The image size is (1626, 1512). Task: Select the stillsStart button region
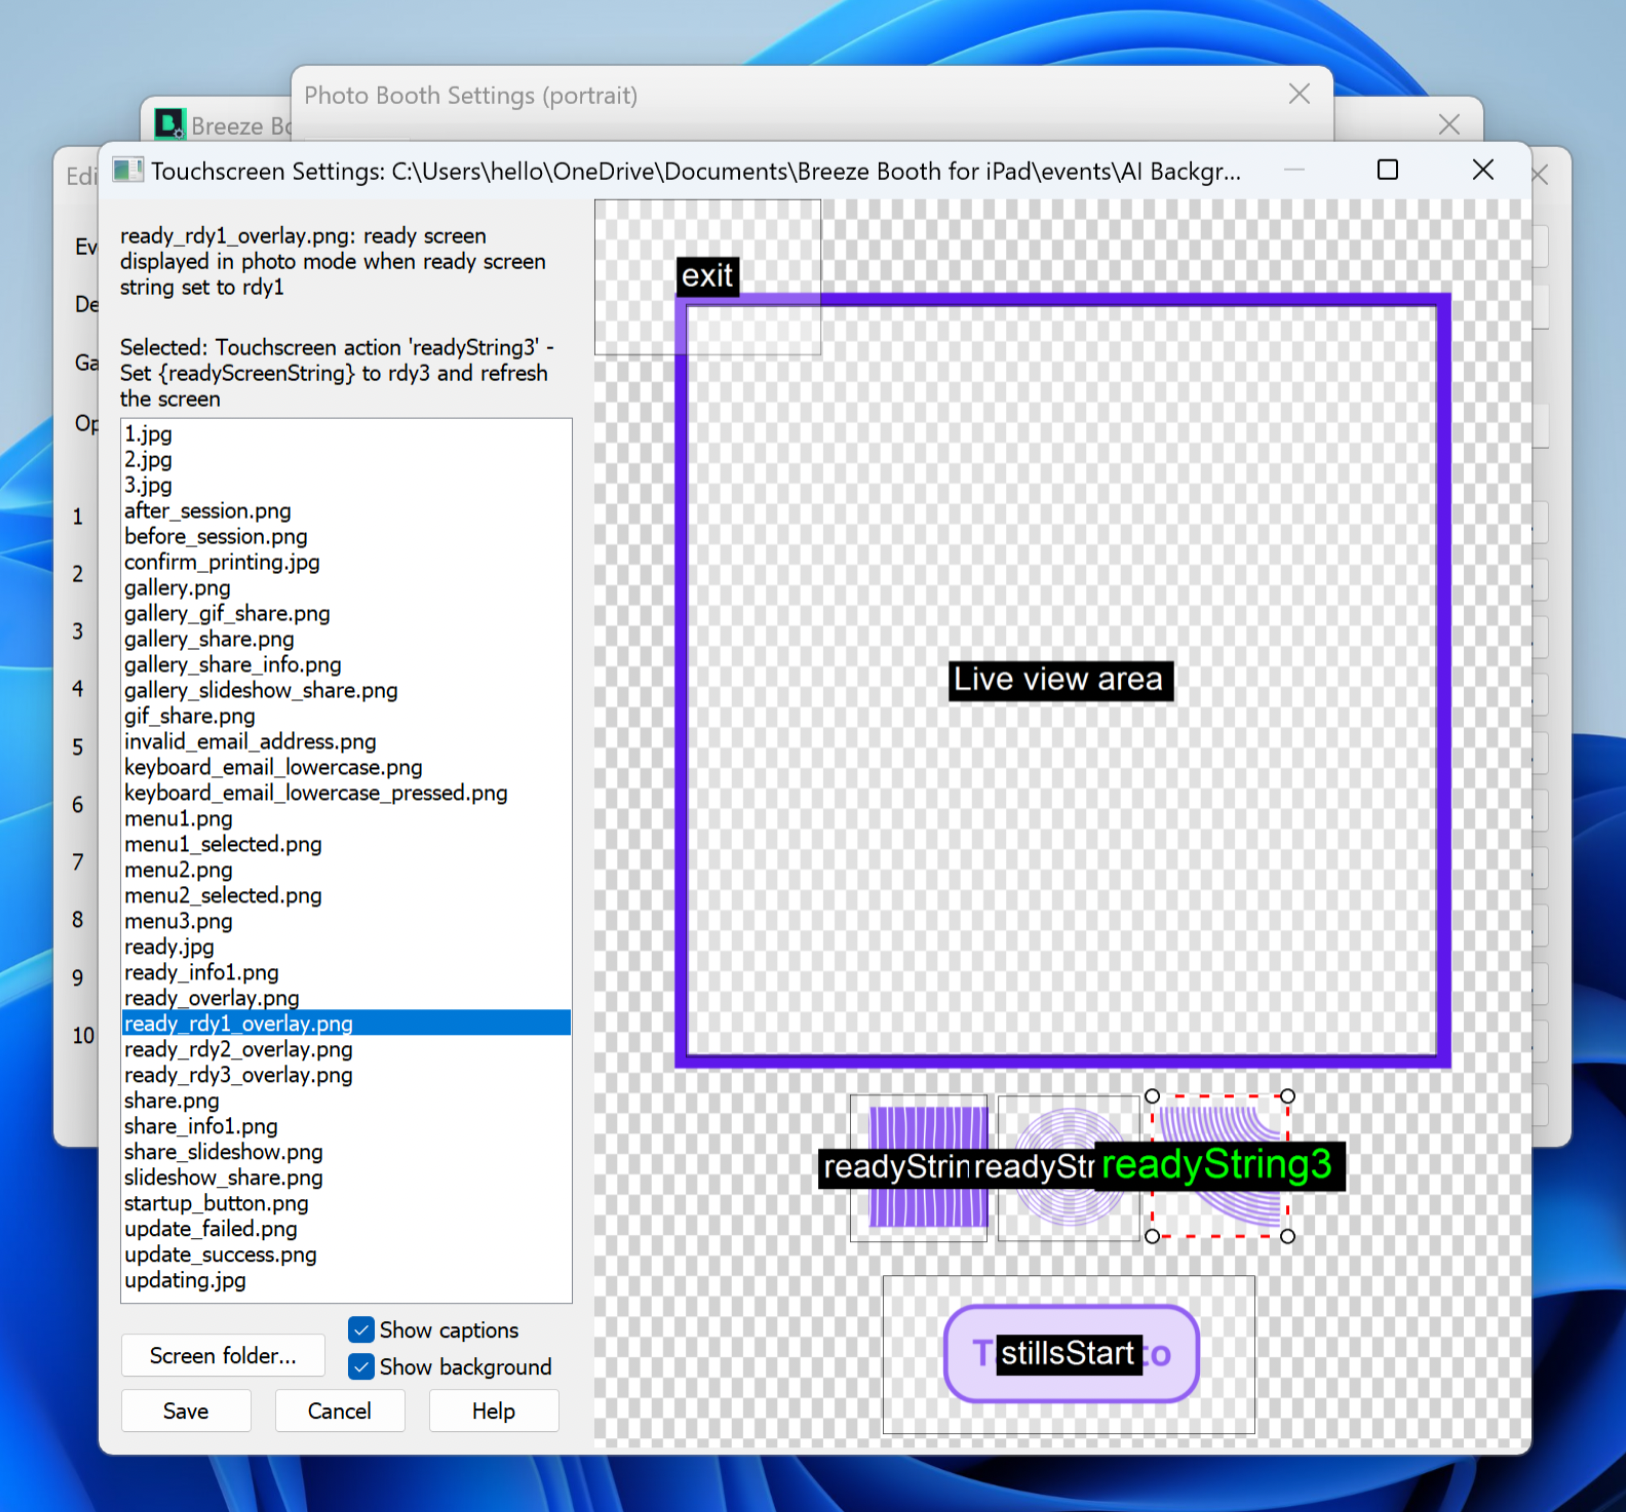point(1069,1353)
